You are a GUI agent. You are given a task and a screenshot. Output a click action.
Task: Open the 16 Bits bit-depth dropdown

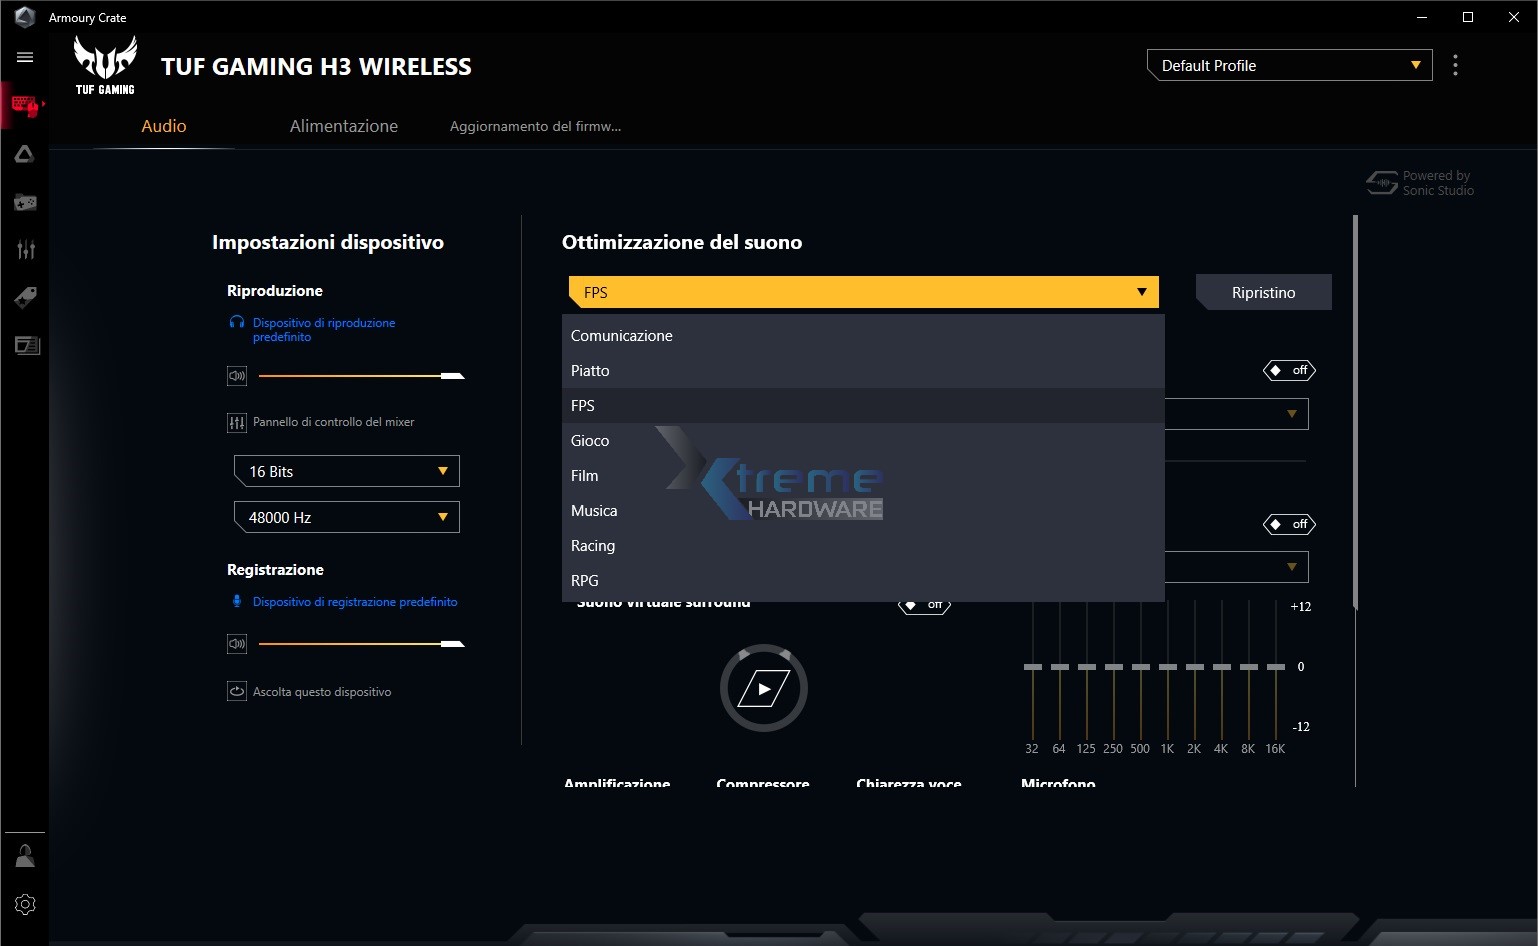346,471
